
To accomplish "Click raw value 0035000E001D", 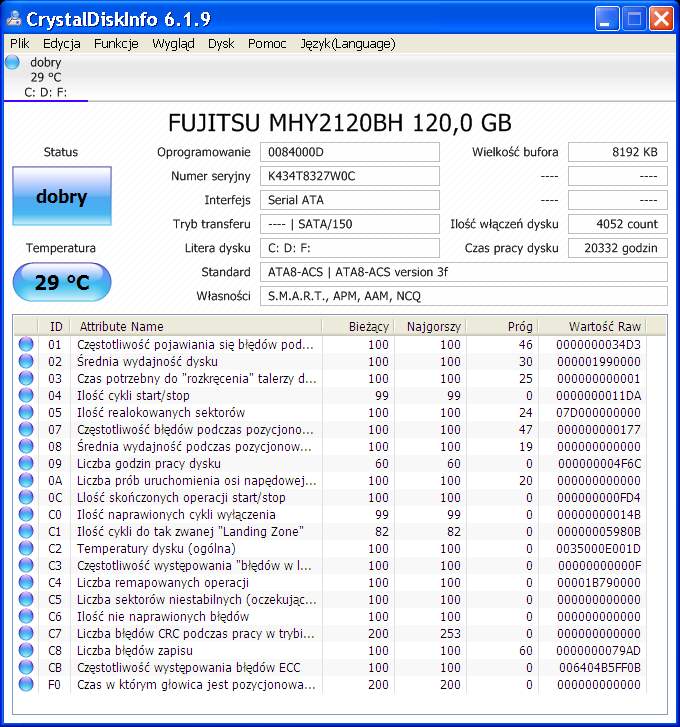I will tap(598, 548).
